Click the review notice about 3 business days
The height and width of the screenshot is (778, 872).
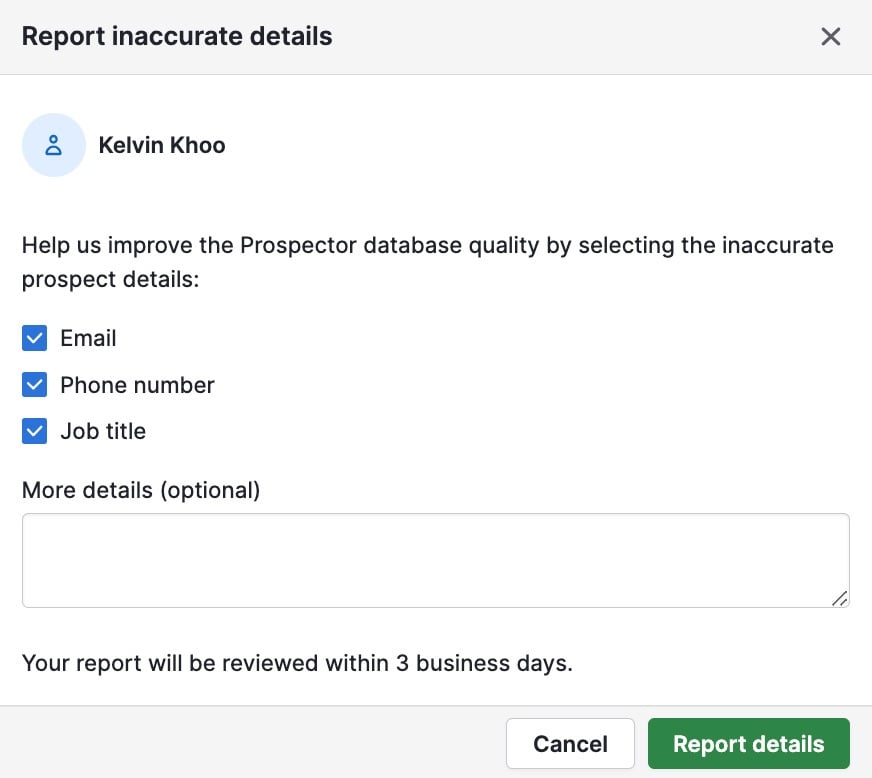pos(296,662)
